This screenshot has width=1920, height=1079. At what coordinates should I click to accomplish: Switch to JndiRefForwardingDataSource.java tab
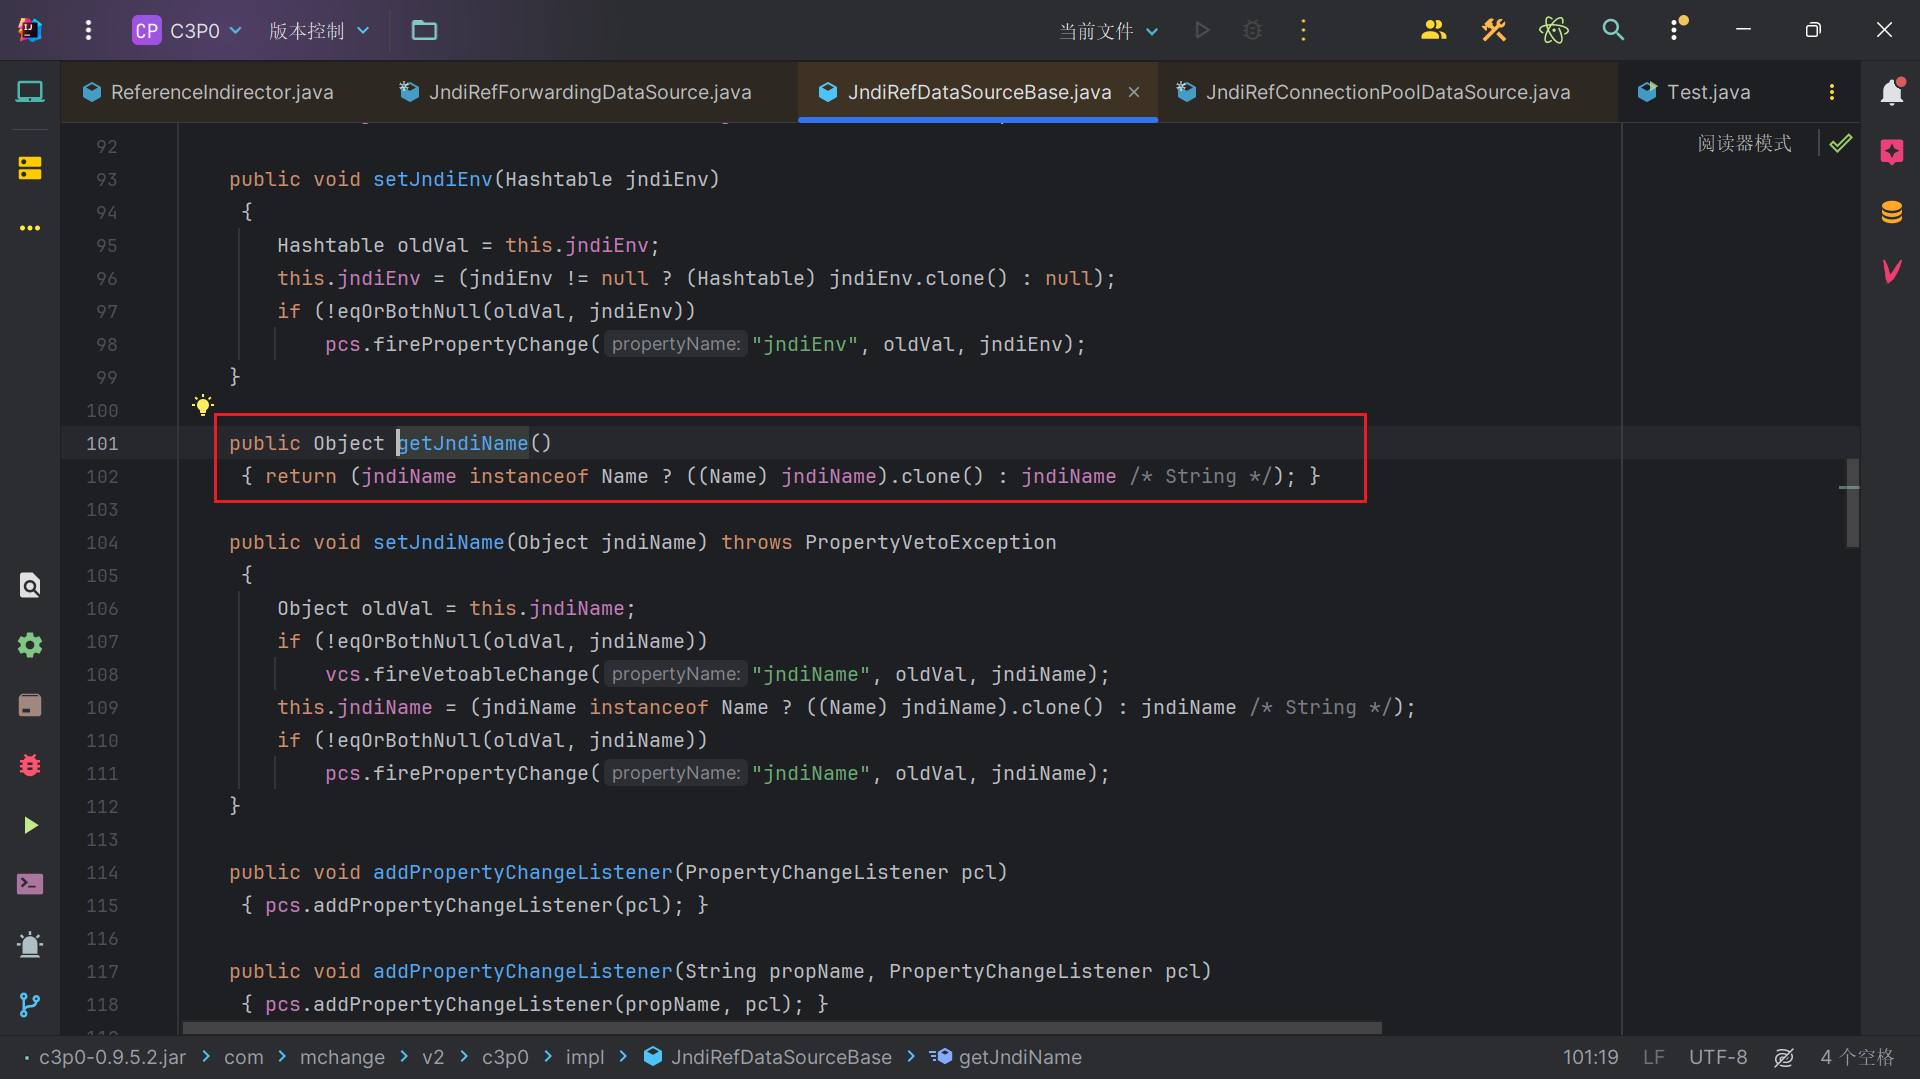tap(575, 92)
